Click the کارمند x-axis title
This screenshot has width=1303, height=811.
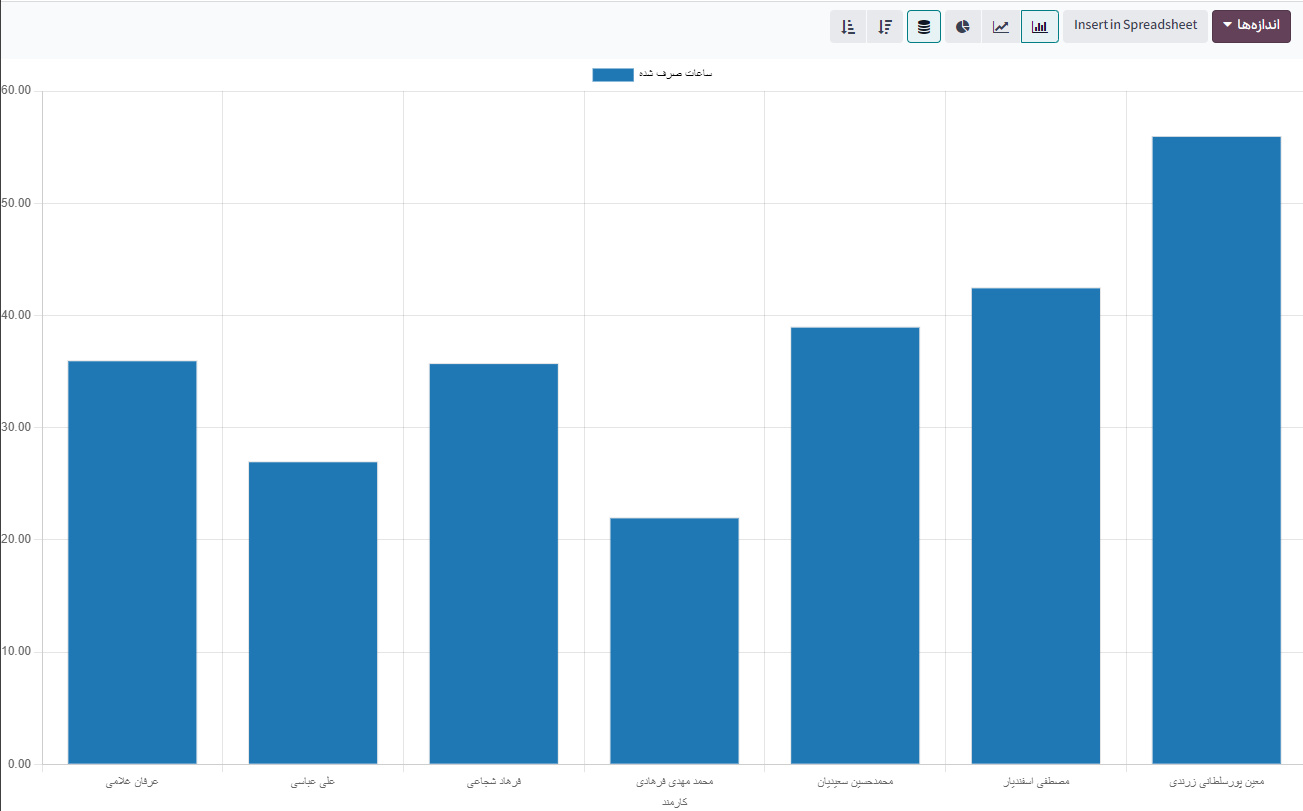click(x=675, y=801)
